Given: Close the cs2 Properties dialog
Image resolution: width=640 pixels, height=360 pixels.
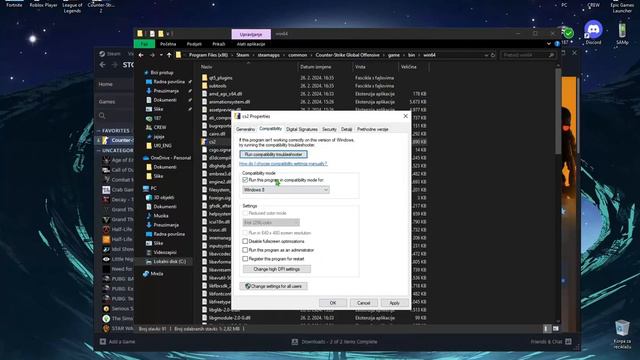Looking at the screenshot, I should 405,116.
